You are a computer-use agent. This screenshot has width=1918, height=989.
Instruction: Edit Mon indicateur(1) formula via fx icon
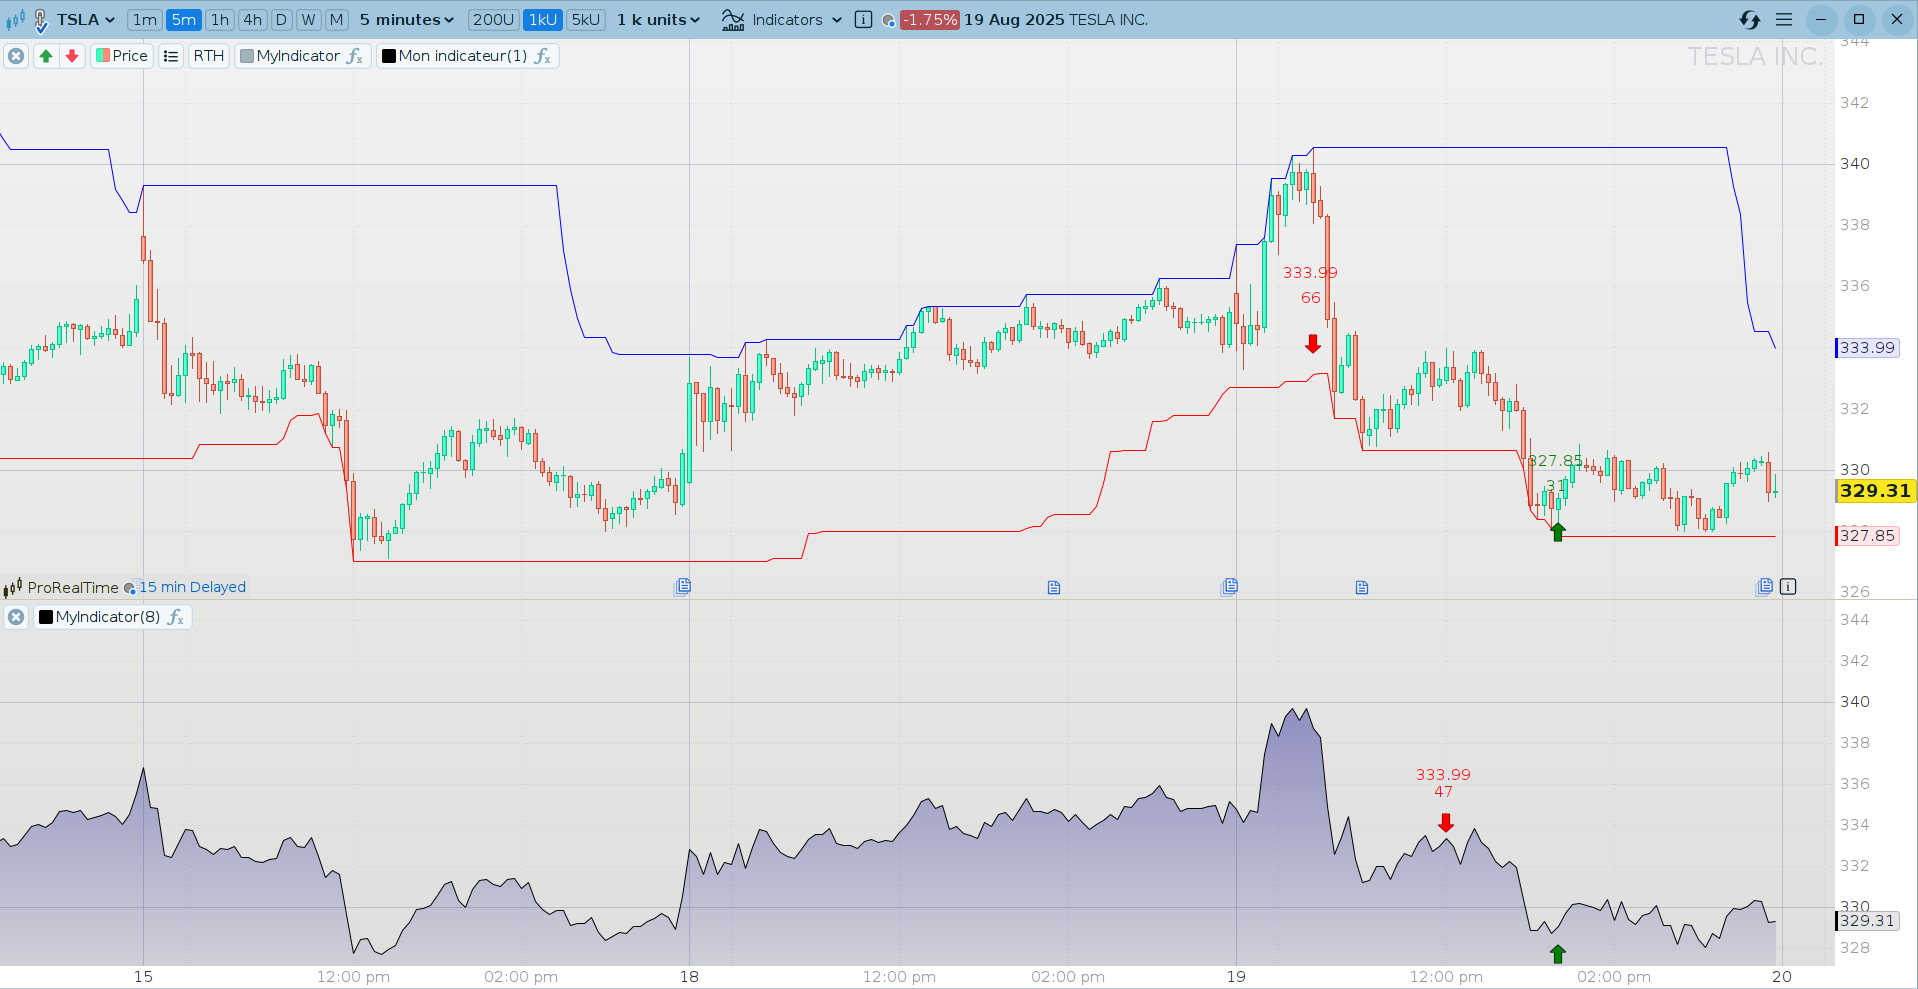(542, 56)
